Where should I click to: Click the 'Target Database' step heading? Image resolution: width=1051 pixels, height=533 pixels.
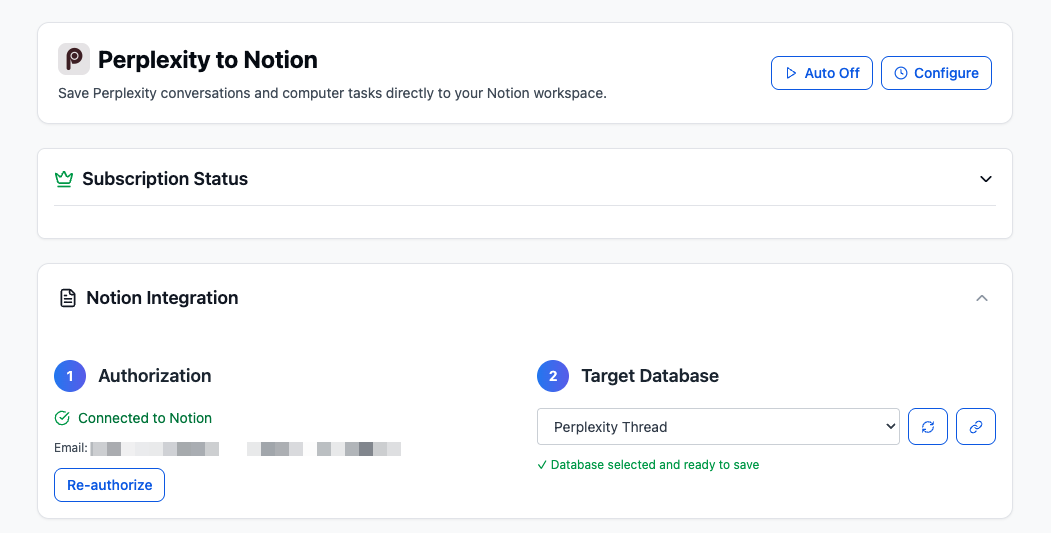(x=650, y=375)
